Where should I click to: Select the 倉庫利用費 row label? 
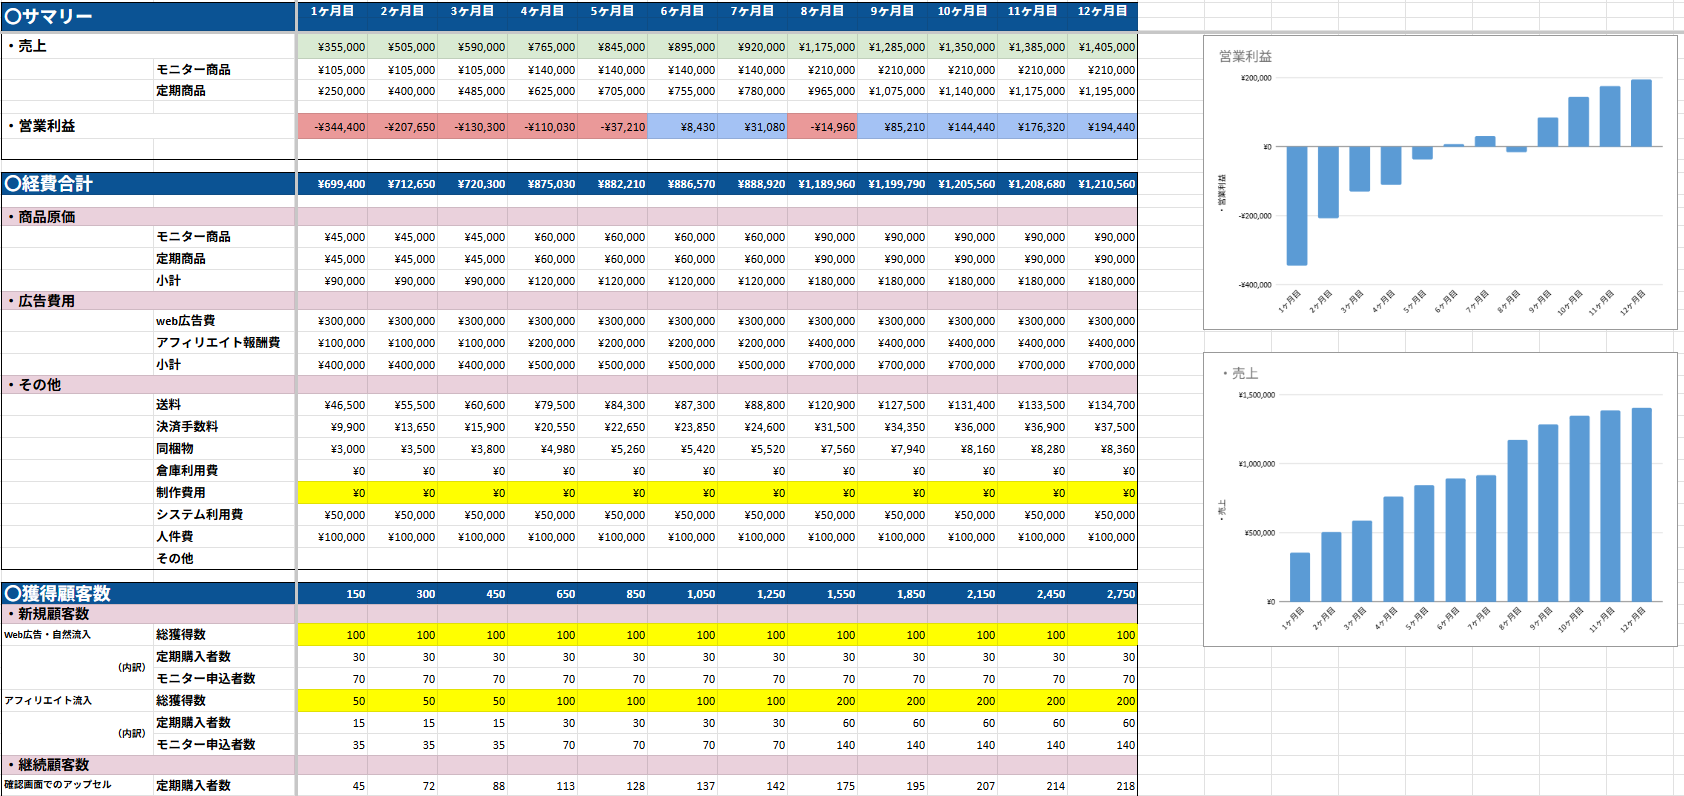click(187, 471)
